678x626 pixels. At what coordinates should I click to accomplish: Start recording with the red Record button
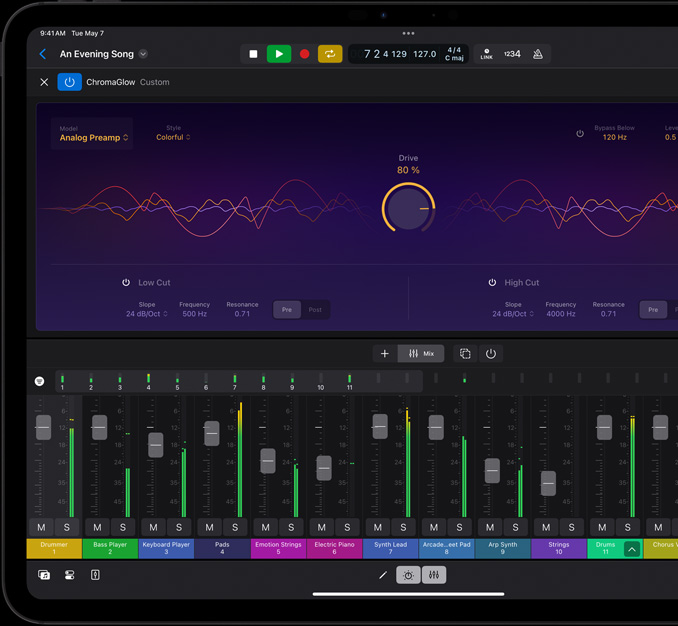tap(305, 54)
